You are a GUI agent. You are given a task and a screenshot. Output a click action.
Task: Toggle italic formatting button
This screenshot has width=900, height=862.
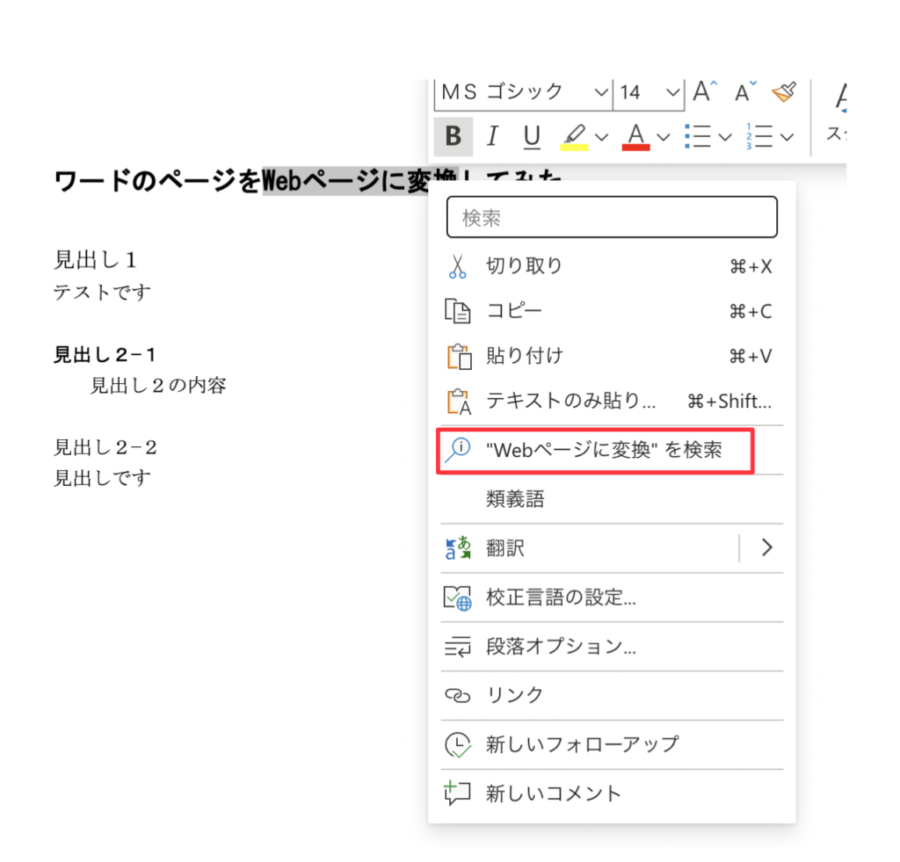pos(492,137)
